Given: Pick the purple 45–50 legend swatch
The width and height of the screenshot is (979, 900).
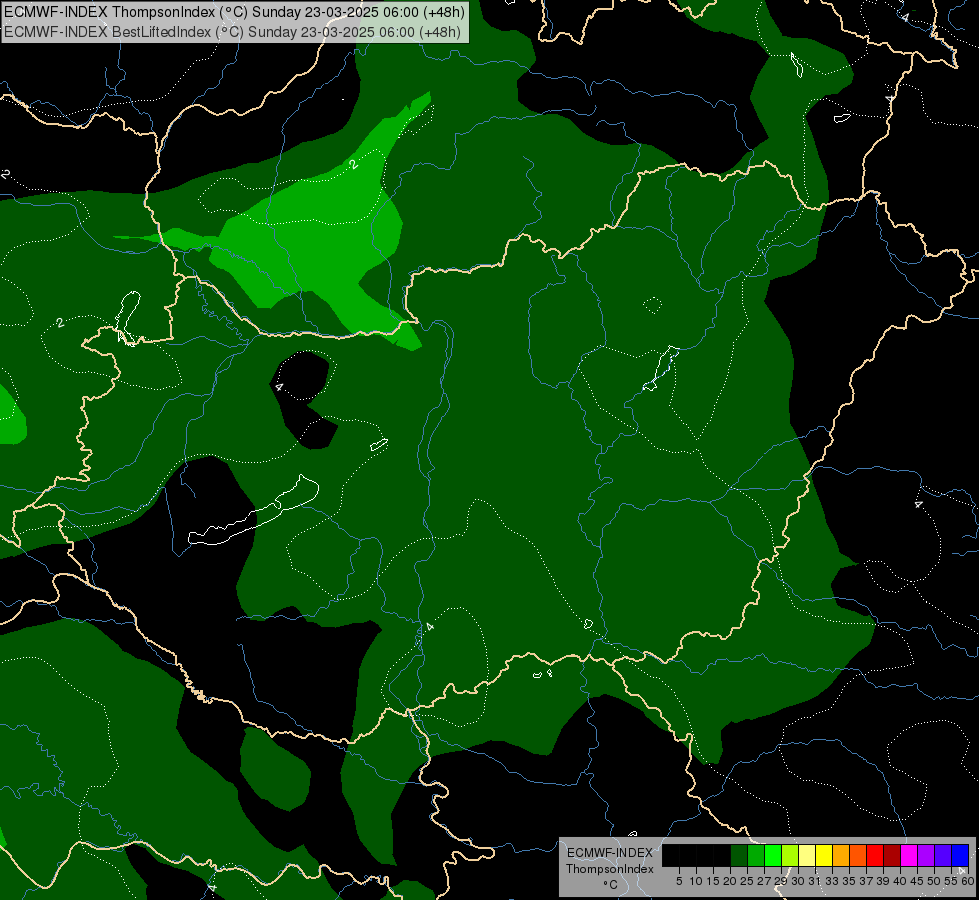Looking at the screenshot, I should [x=925, y=855].
